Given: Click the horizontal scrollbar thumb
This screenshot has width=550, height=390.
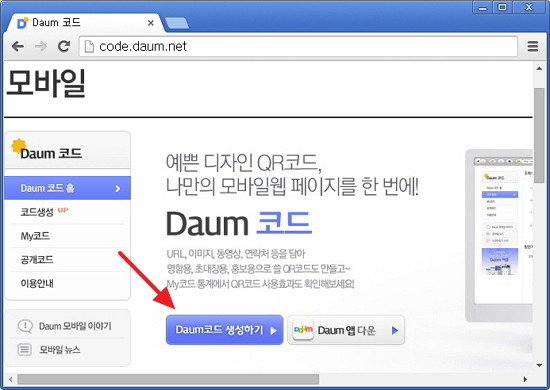Looking at the screenshot, I should (168, 379).
